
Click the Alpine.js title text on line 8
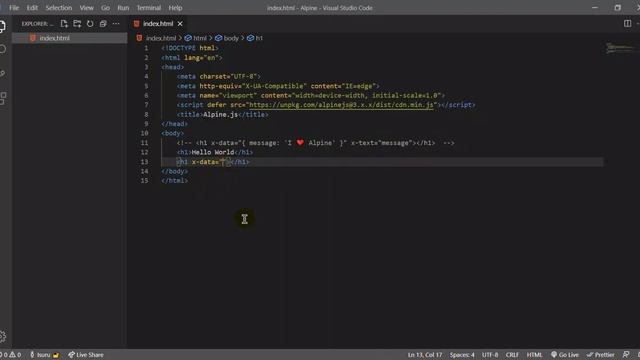pos(220,115)
